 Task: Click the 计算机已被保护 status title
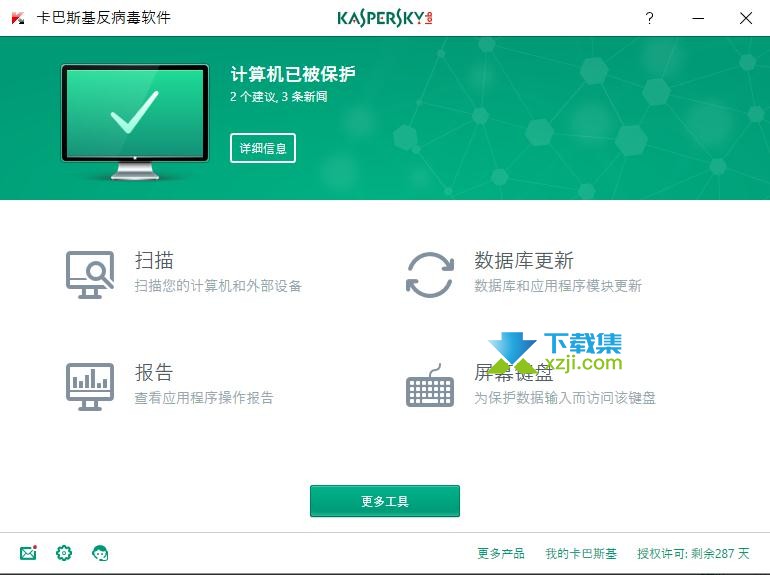tap(293, 74)
